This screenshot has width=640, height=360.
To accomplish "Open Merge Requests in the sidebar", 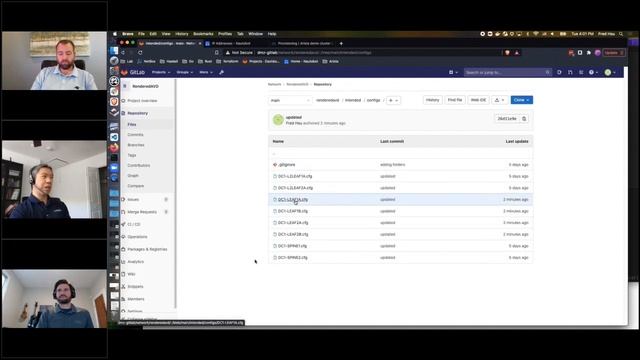I will point(142,212).
